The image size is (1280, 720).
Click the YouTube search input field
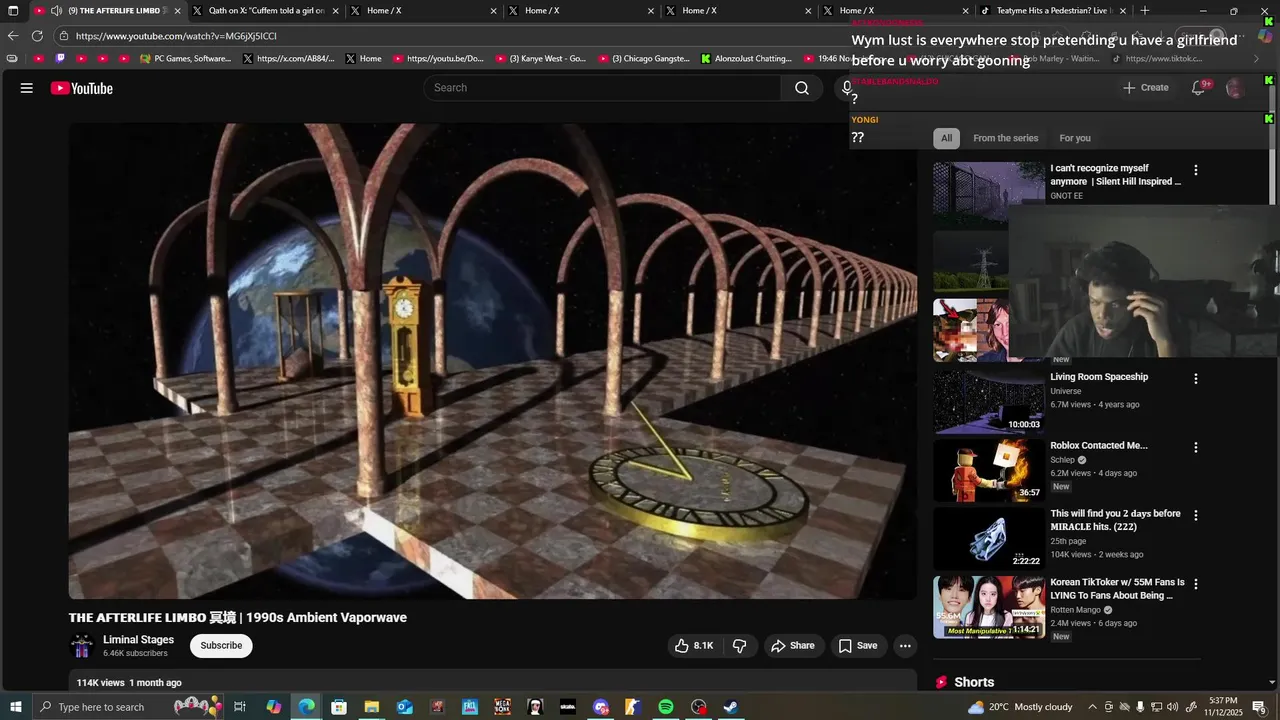coord(603,88)
